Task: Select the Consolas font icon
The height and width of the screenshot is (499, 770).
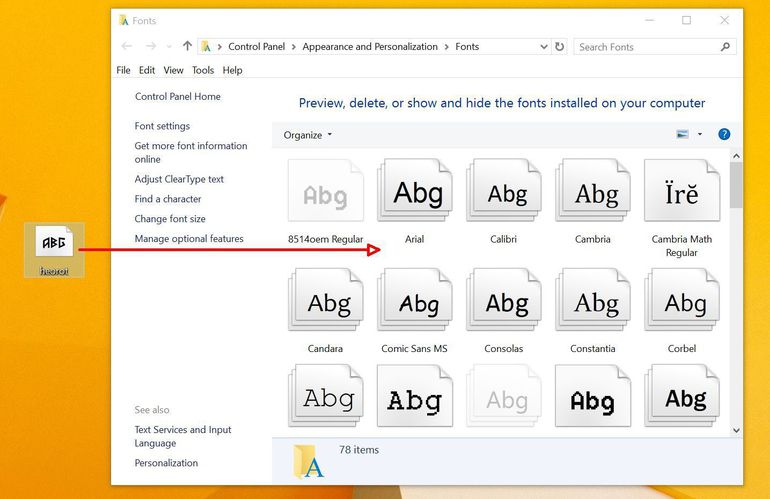Action: tap(504, 300)
